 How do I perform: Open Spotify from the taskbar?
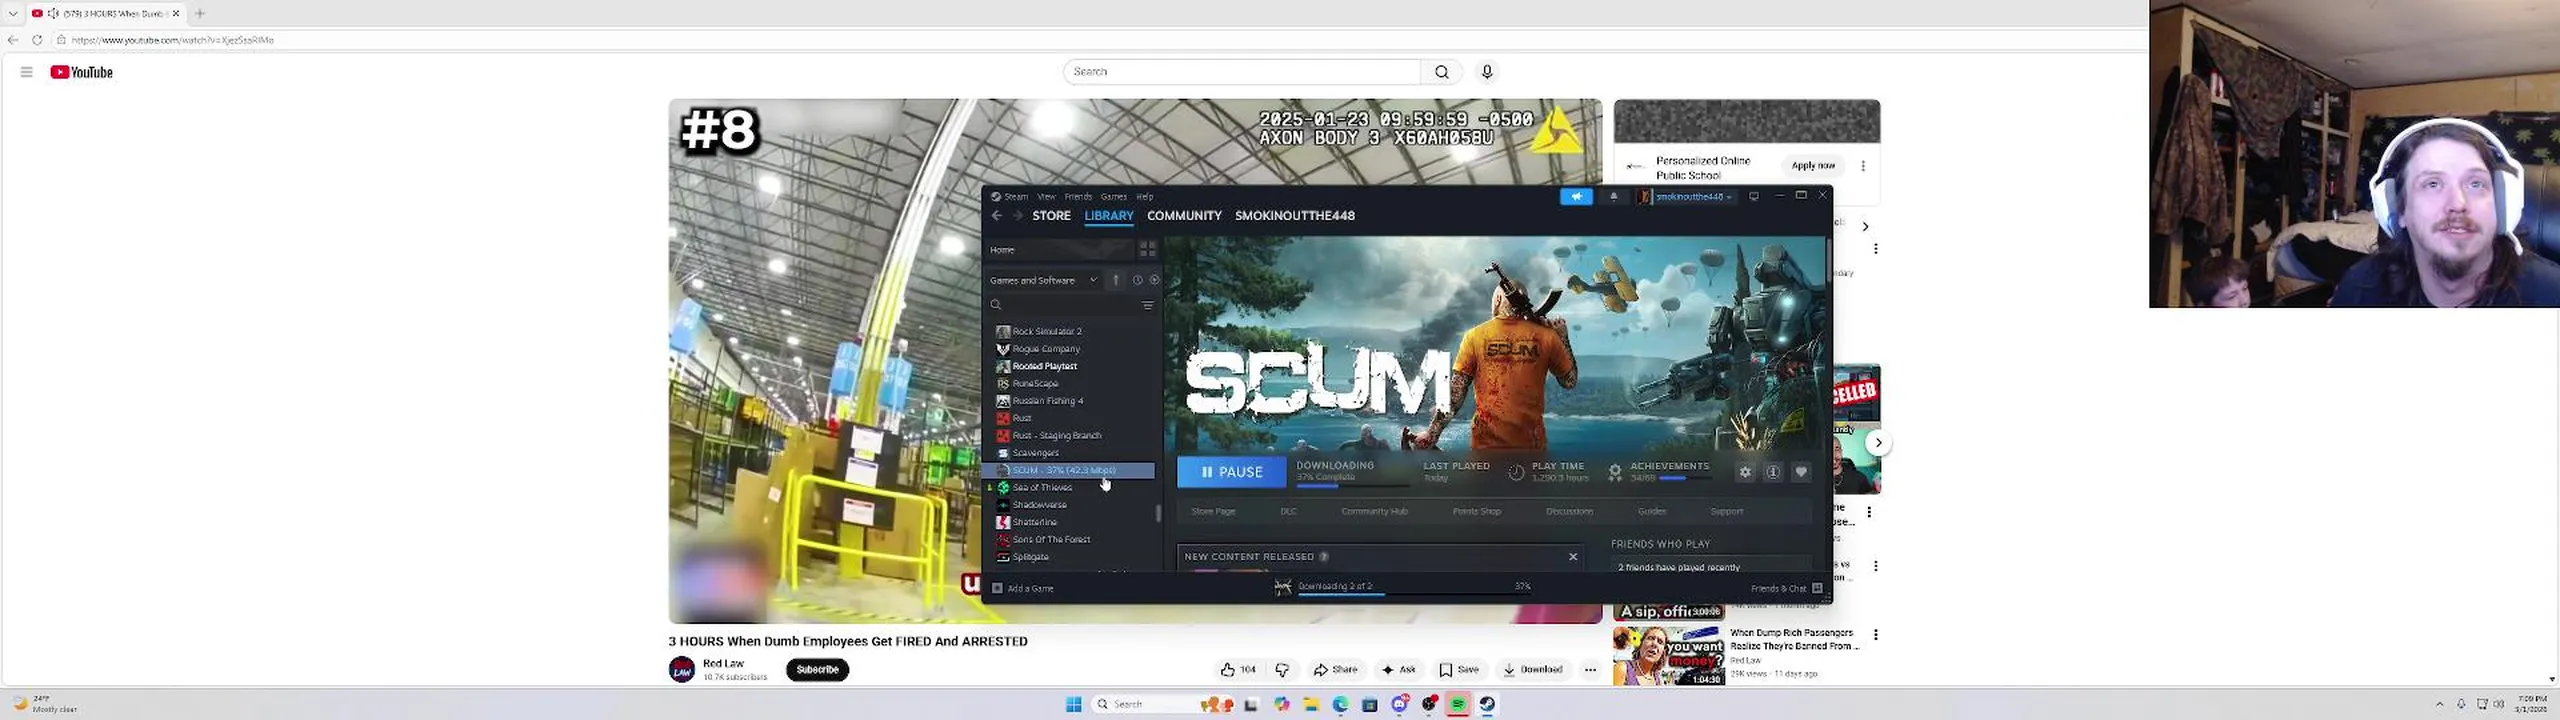pos(1458,705)
